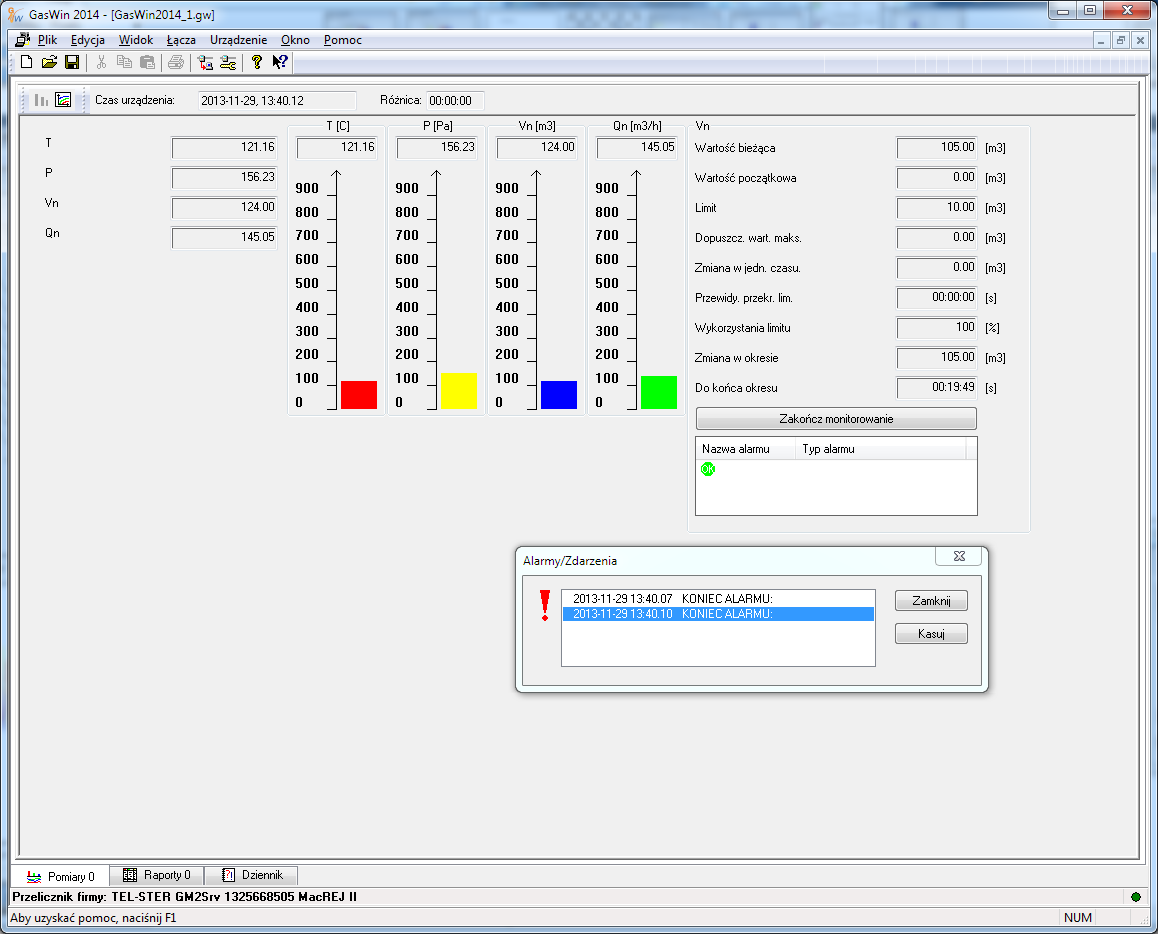Click Kasuj in the Alarmy/Zdarzenia dialog
This screenshot has width=1158, height=934.
[x=931, y=633]
